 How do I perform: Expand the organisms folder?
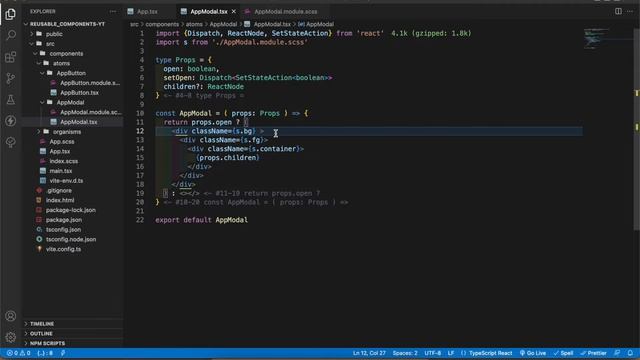pyautogui.click(x=67, y=132)
